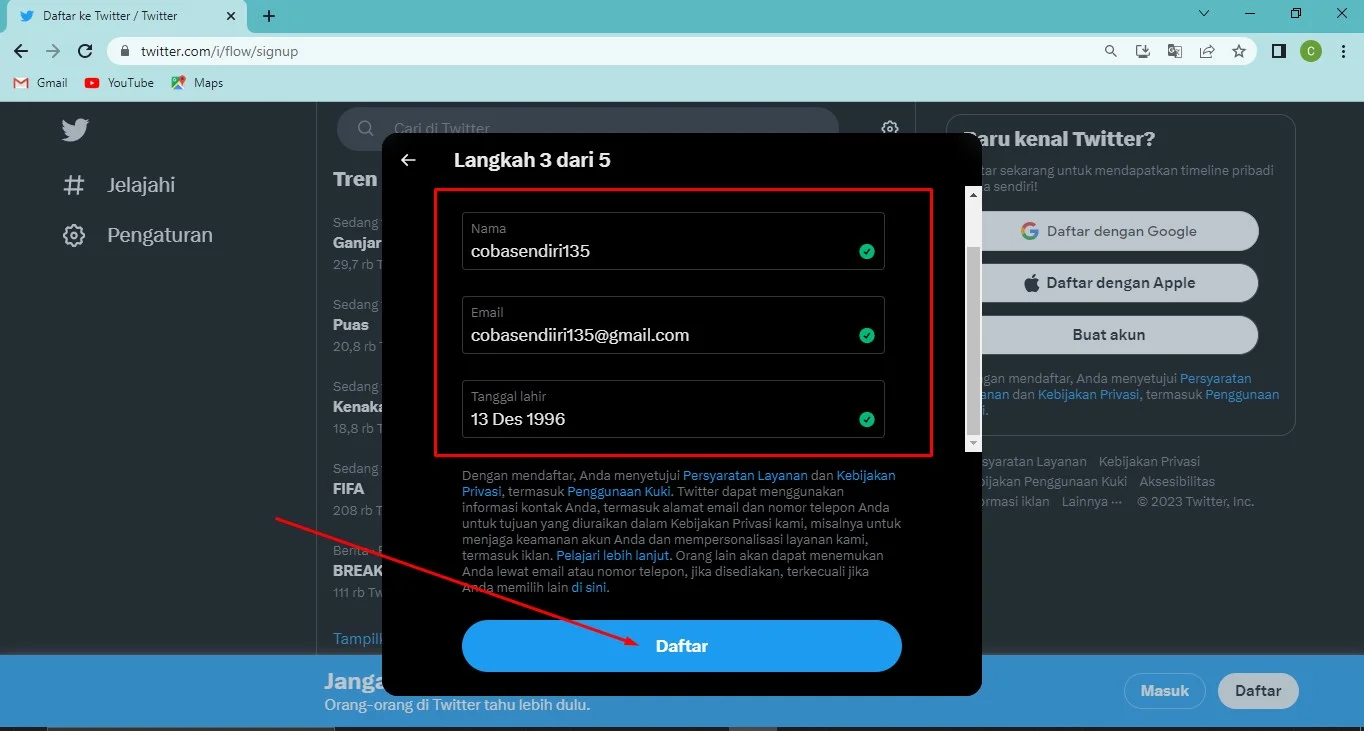The height and width of the screenshot is (731, 1364).
Task: Click the share page icon in address bar
Action: tap(1207, 51)
